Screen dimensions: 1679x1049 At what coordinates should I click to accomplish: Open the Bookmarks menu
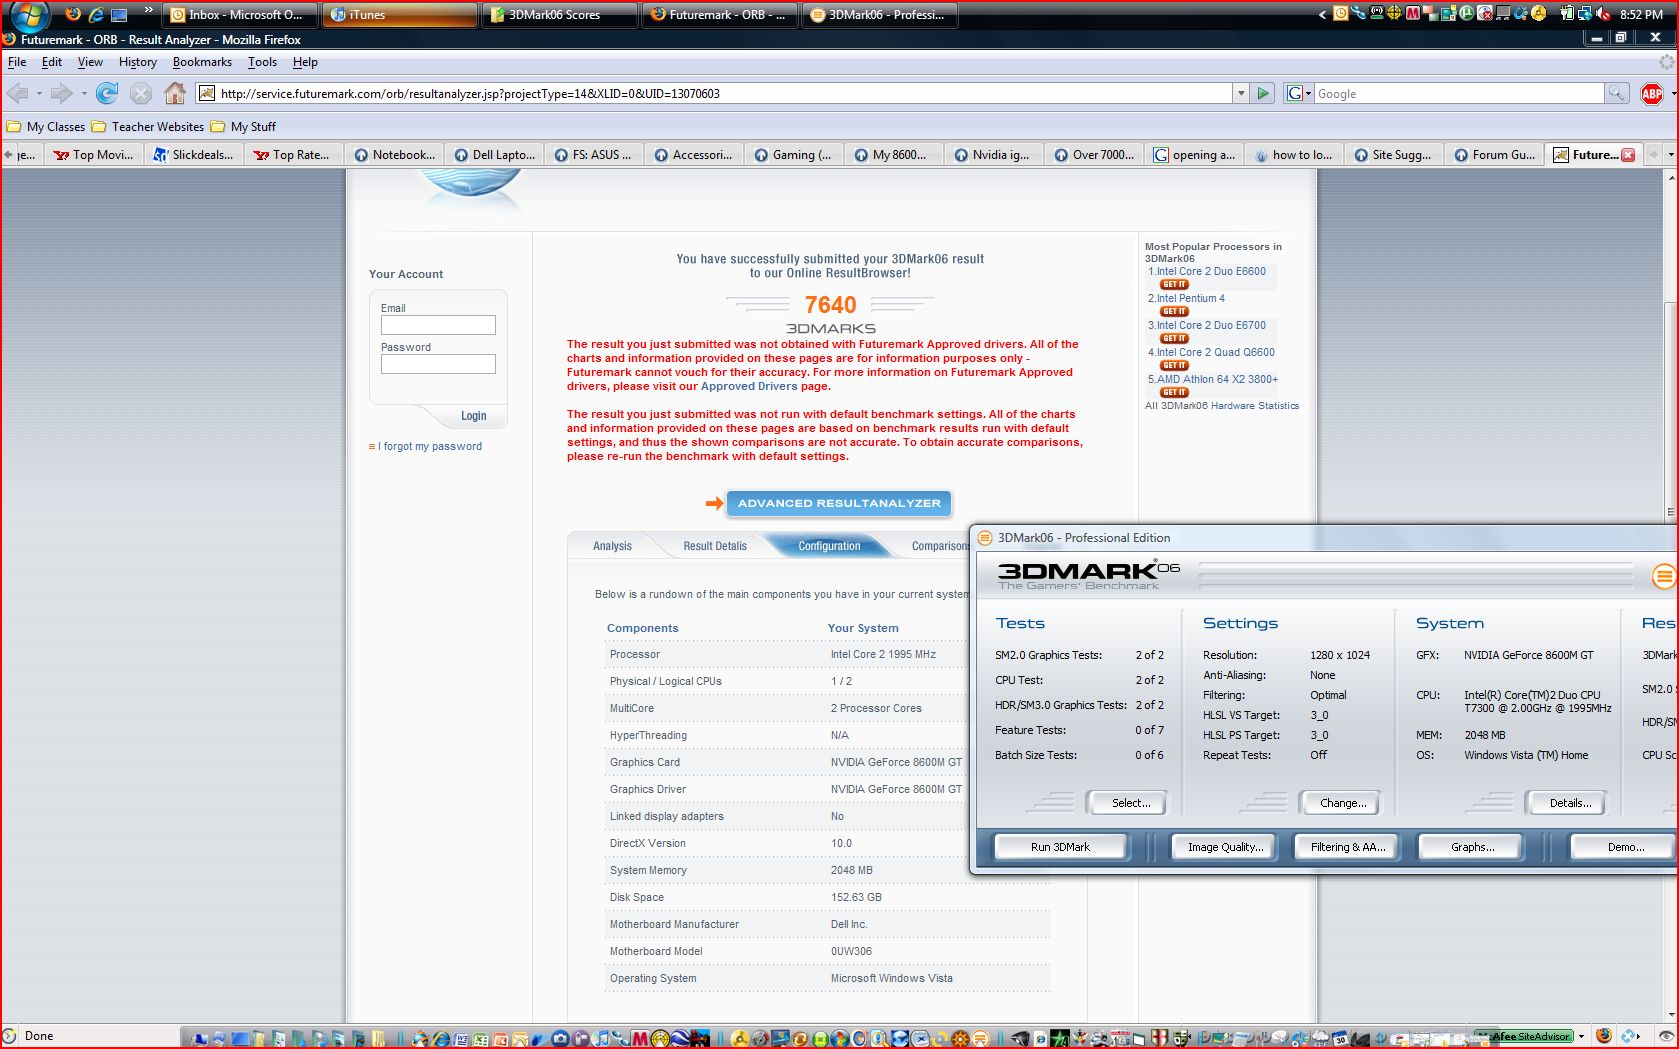click(202, 62)
